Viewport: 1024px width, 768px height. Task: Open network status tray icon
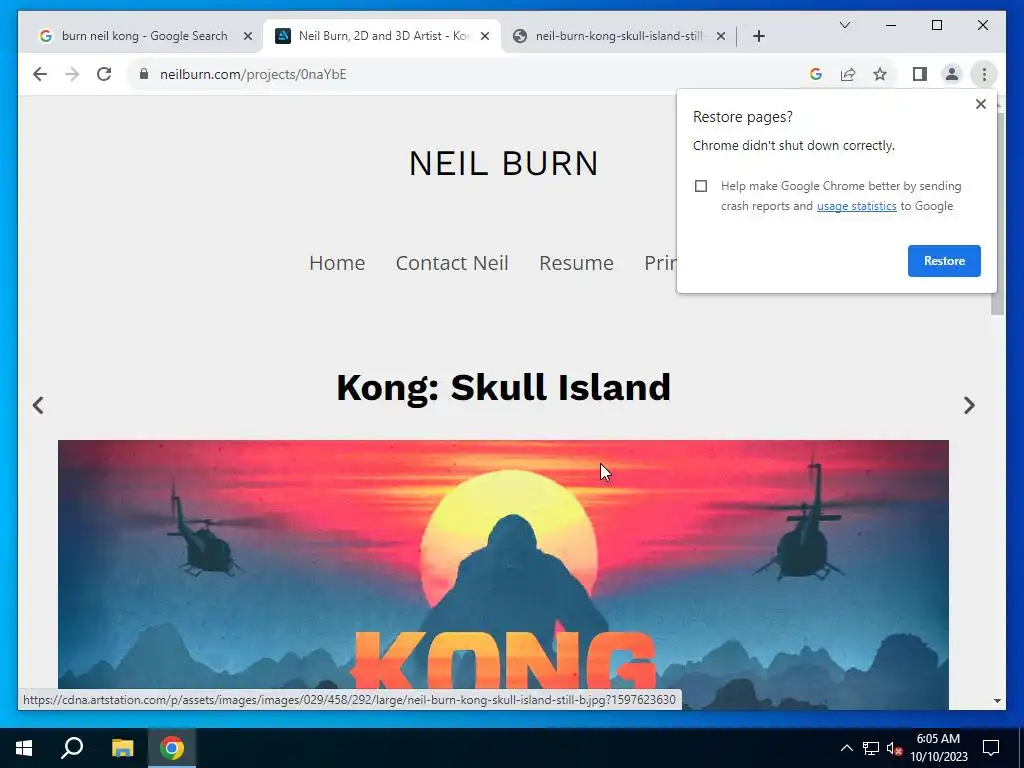pyautogui.click(x=871, y=748)
